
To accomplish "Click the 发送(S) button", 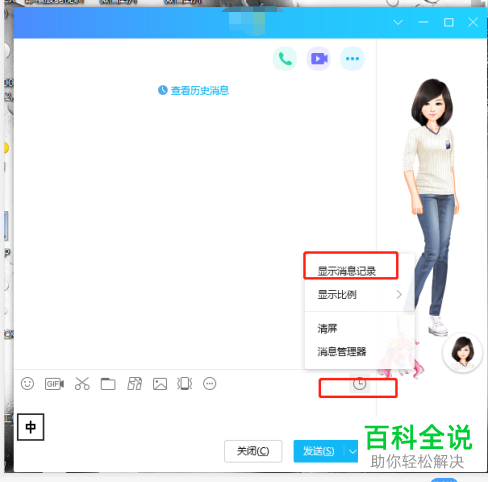I will (x=319, y=451).
